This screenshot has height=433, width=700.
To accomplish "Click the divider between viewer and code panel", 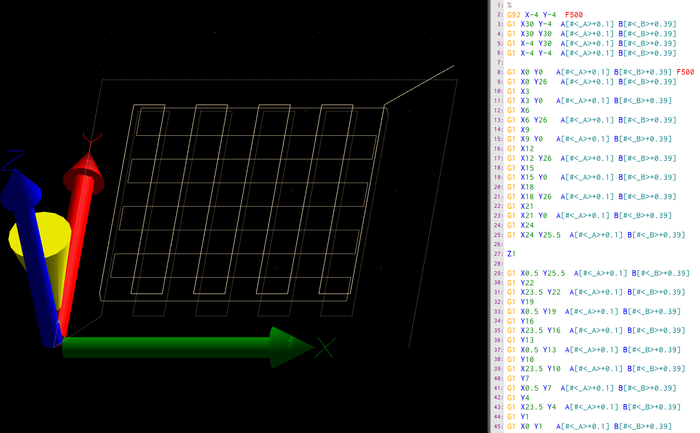I will (491, 216).
